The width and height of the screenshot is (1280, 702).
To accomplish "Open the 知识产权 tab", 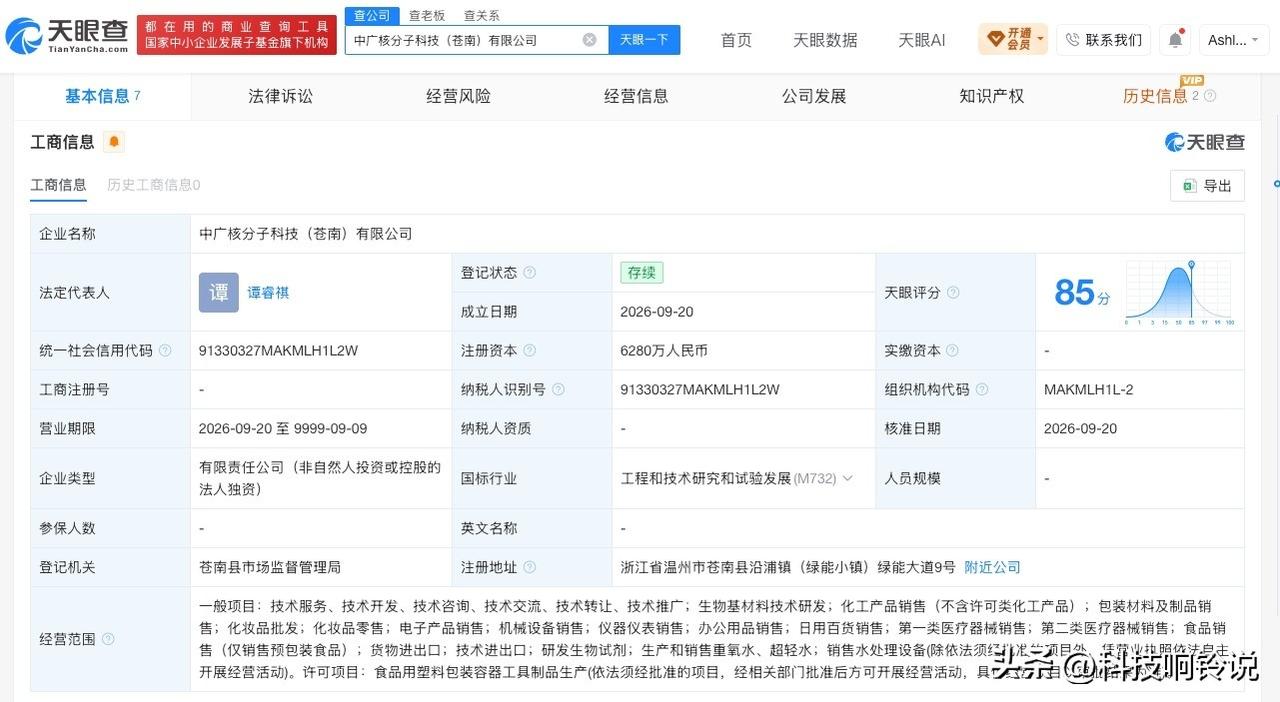I will pos(991,96).
